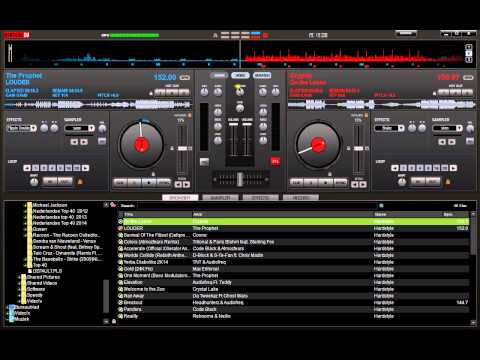
Task: Open the Scratch mixer panel tab
Action: (x=262, y=75)
